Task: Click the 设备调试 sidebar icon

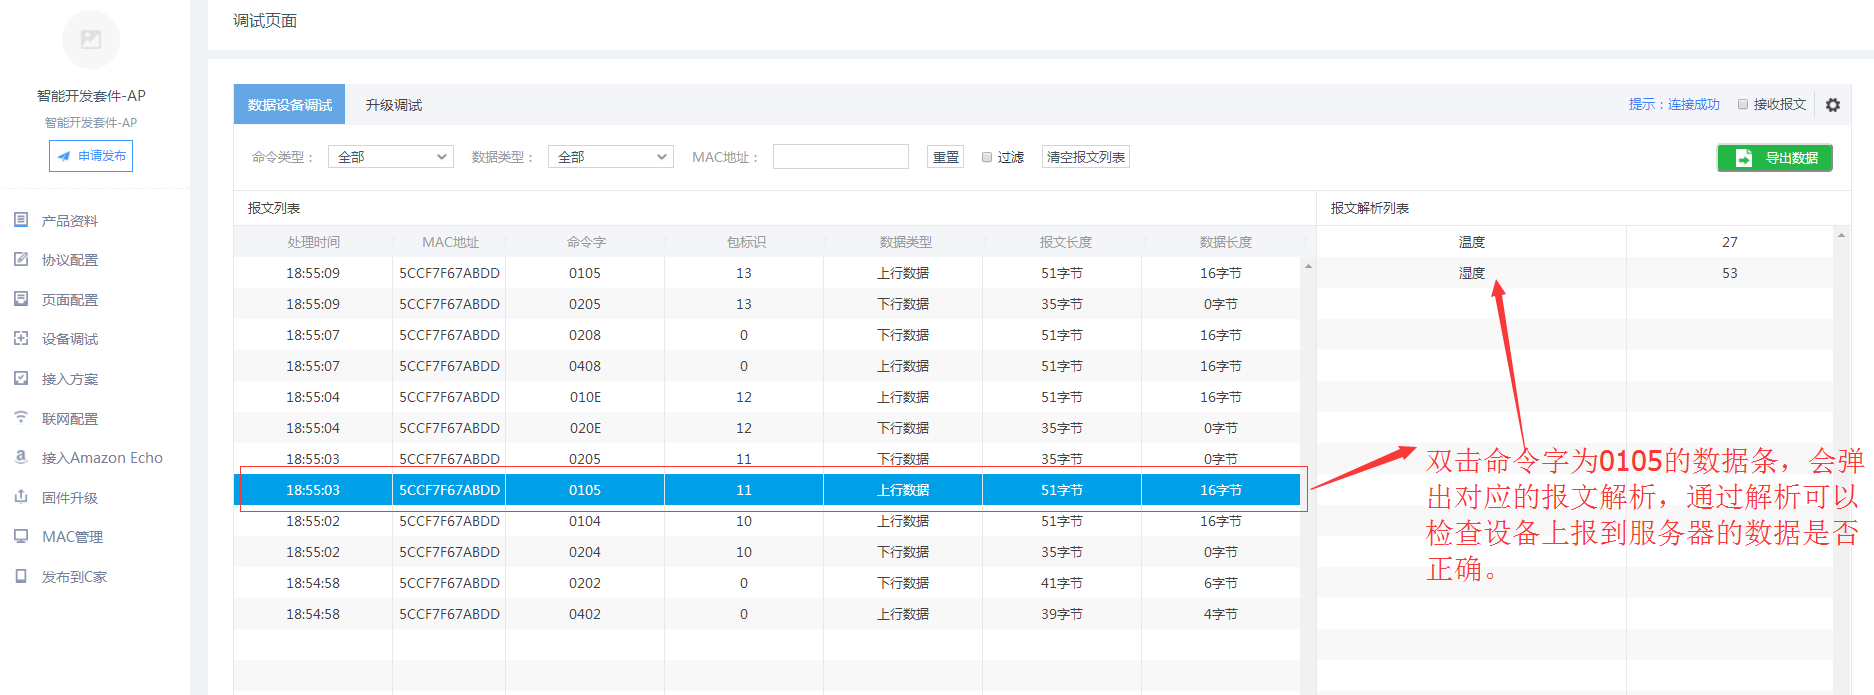Action: pos(21,338)
